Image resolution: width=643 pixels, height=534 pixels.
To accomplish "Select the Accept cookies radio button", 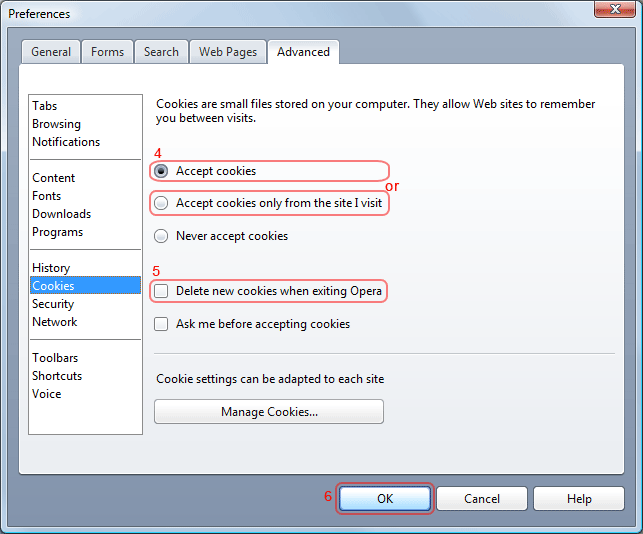I will pyautogui.click(x=162, y=171).
